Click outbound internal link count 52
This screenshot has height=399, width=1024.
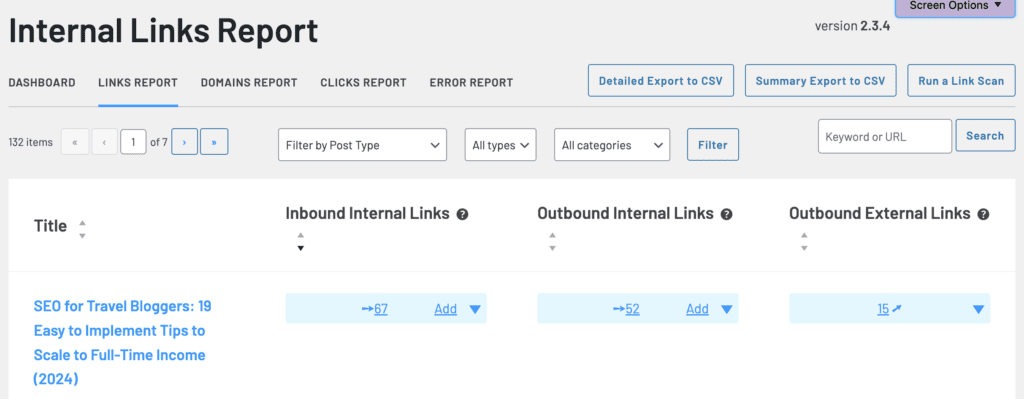click(632, 309)
